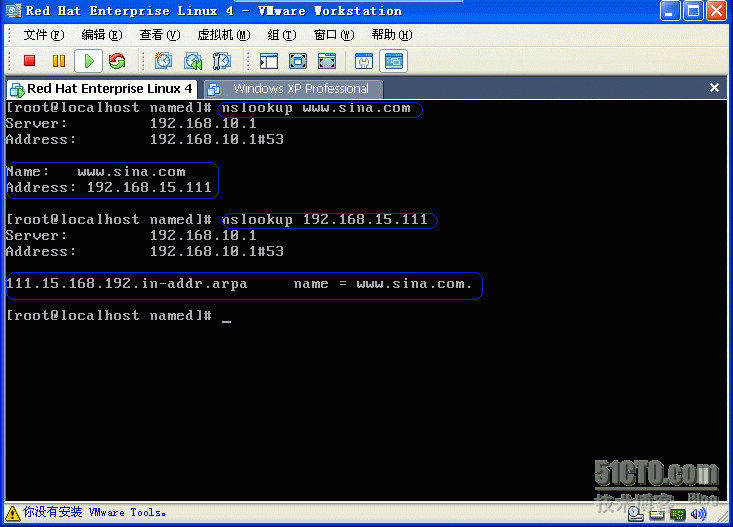Click the VMware Workstation title bar icon
The image size is (733, 527).
click(x=13, y=10)
